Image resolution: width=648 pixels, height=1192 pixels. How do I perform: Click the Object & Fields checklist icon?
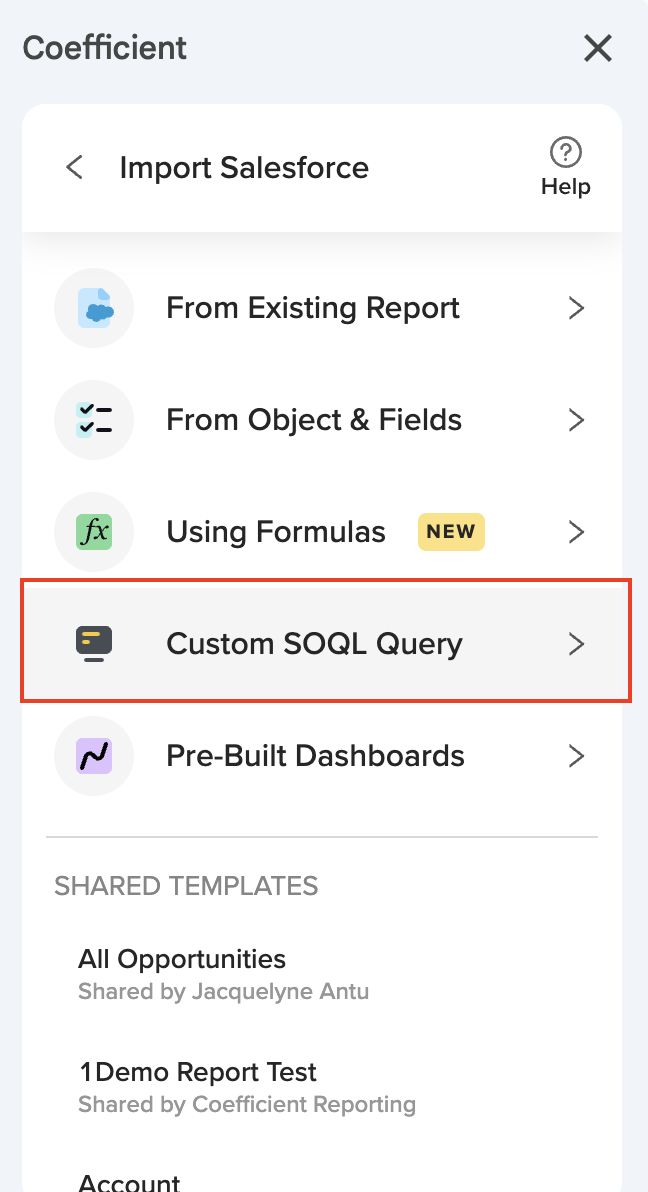pyautogui.click(x=94, y=420)
